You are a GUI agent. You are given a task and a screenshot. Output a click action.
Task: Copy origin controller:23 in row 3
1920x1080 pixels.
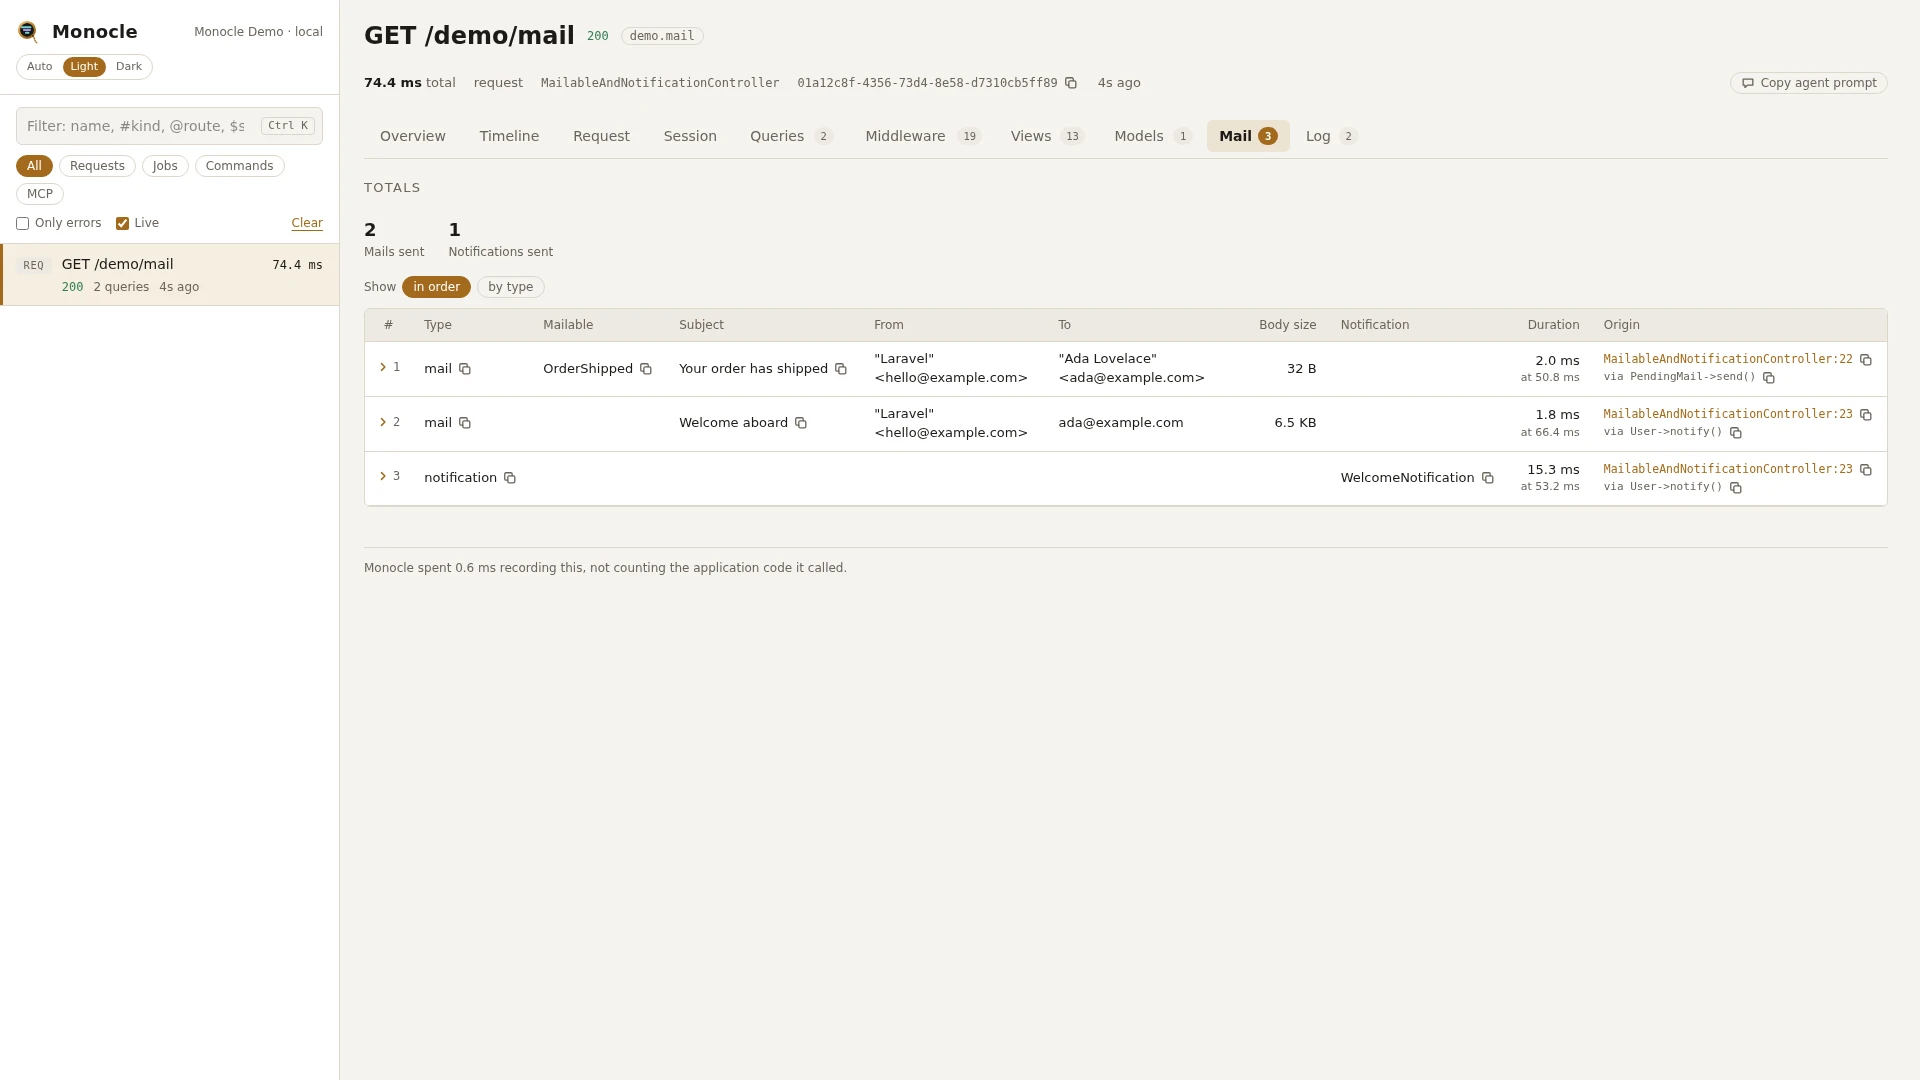(x=1866, y=470)
